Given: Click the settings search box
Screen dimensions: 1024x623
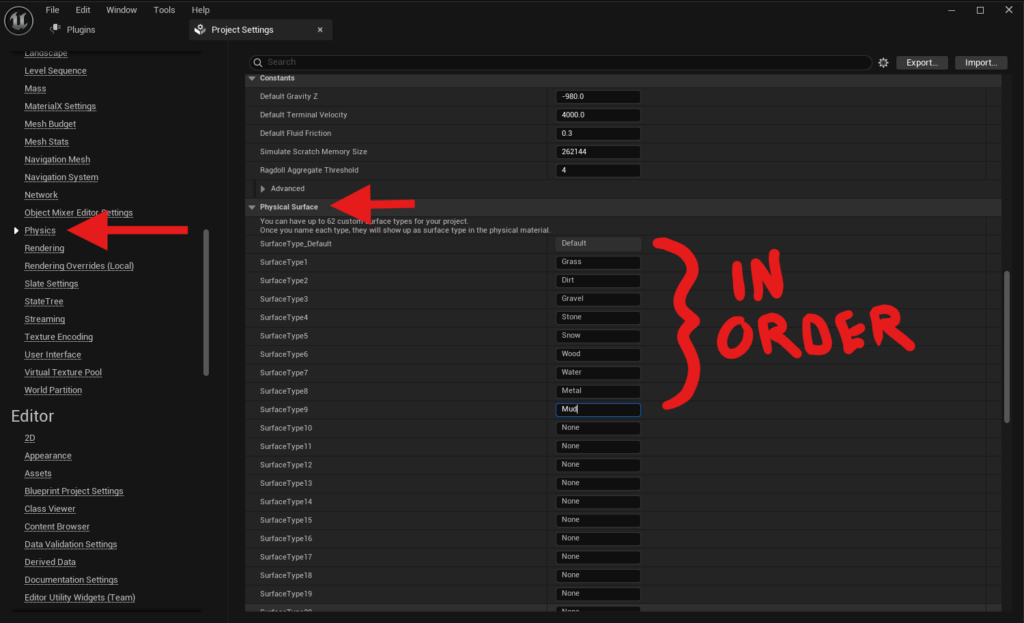Looking at the screenshot, I should [560, 62].
